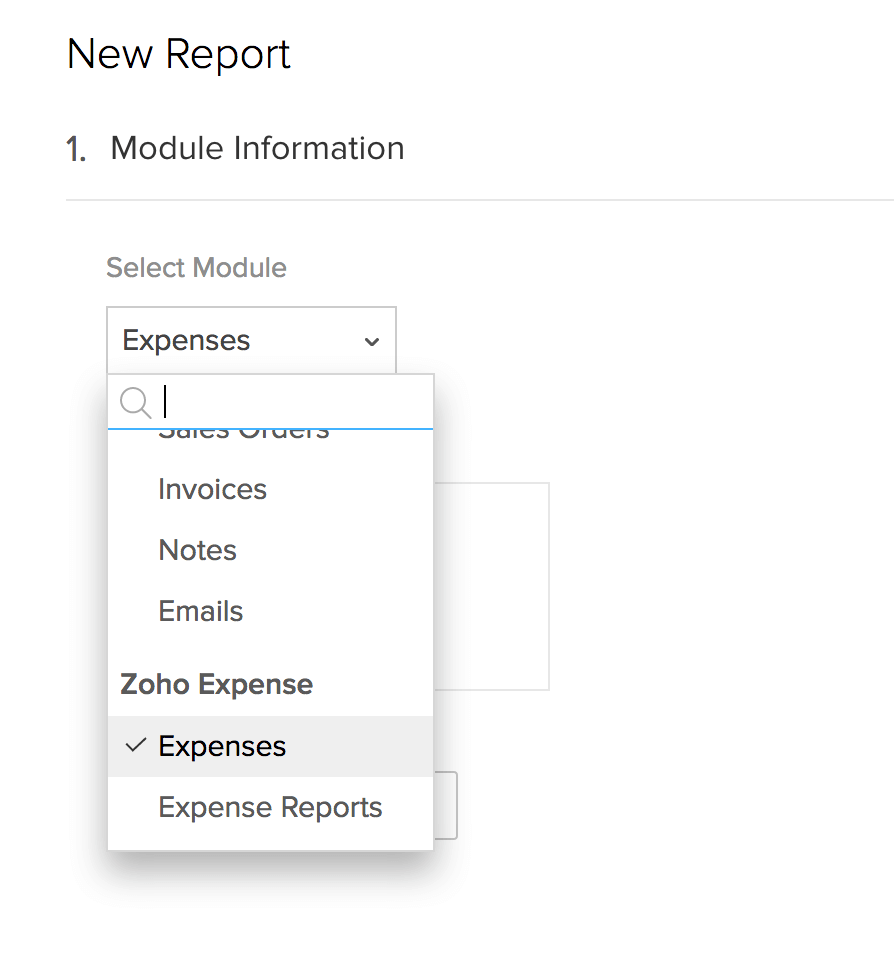The image size is (894, 964).
Task: Select the highlighted Expenses option
Action: tap(222, 745)
